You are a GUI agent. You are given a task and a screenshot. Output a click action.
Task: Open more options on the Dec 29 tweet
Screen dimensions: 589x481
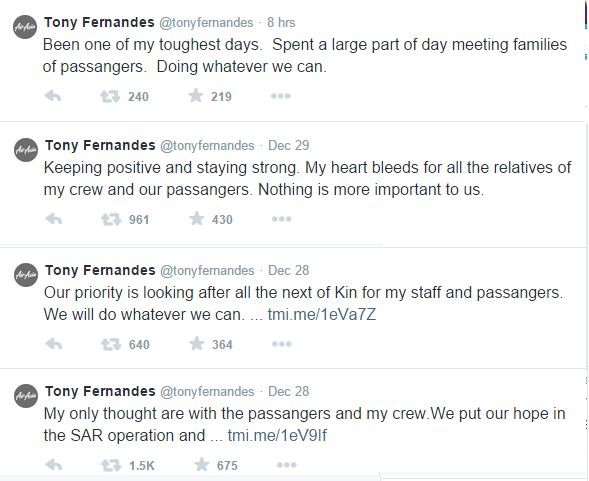click(x=282, y=219)
